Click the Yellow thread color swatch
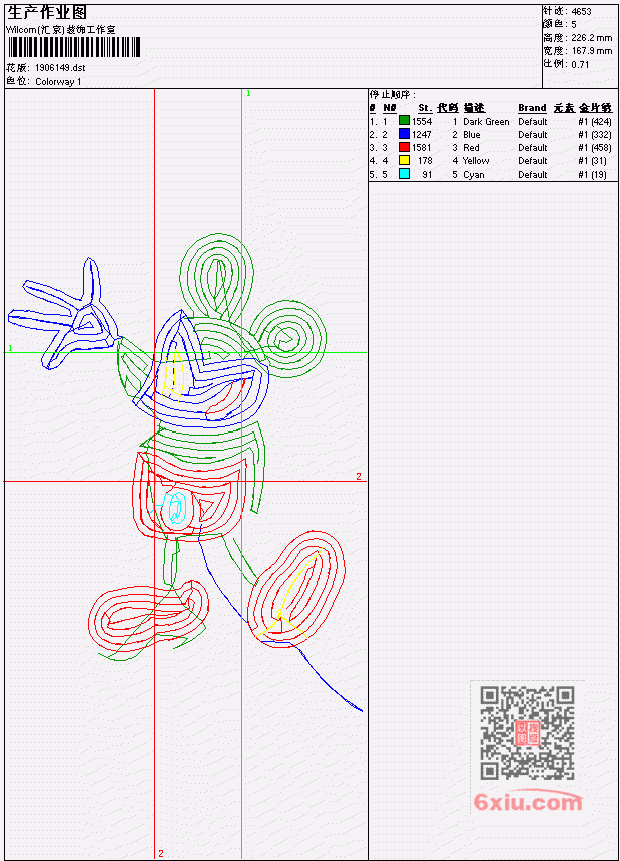This screenshot has height=861, width=620. click(404, 160)
